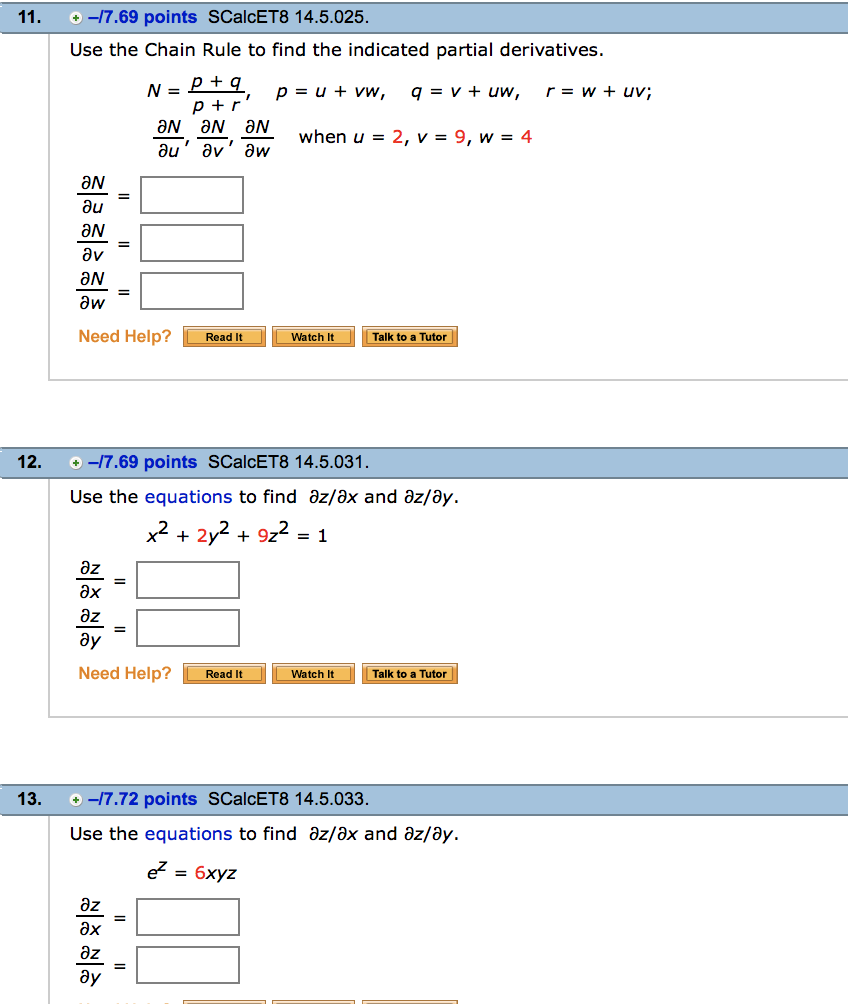Click Read It for question 12
This screenshot has width=848, height=1004.
[224, 673]
